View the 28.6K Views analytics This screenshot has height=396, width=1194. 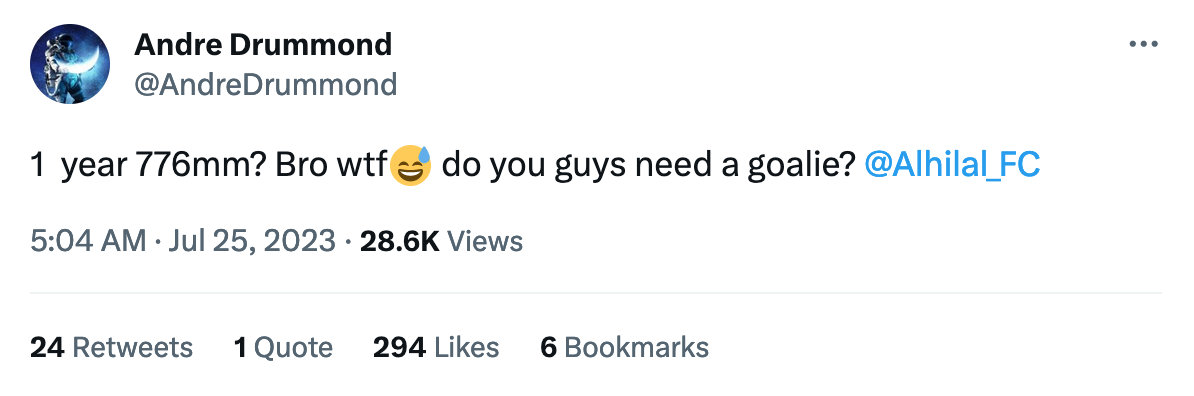(441, 241)
